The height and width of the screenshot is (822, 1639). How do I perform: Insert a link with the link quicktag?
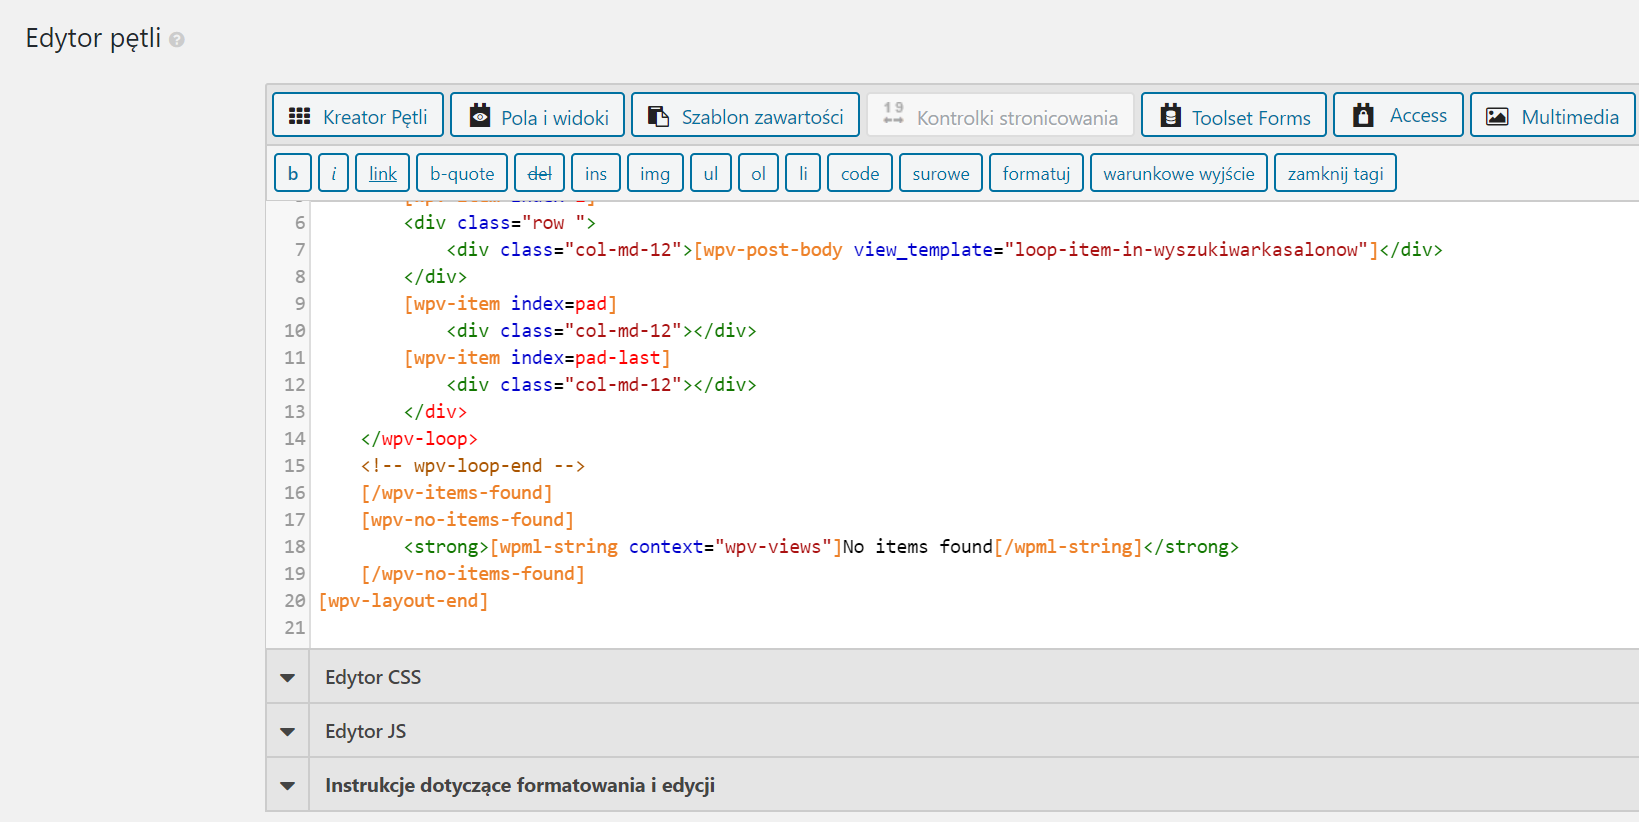tap(383, 173)
